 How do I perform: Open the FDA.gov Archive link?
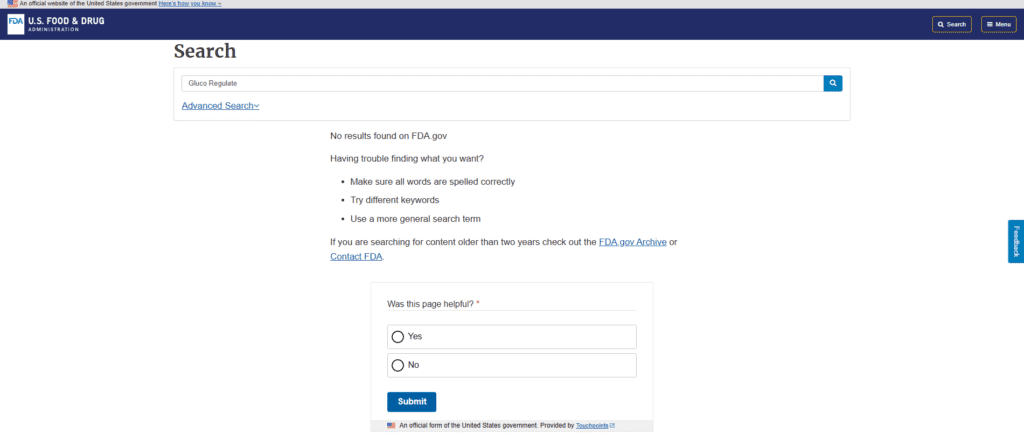click(x=633, y=242)
